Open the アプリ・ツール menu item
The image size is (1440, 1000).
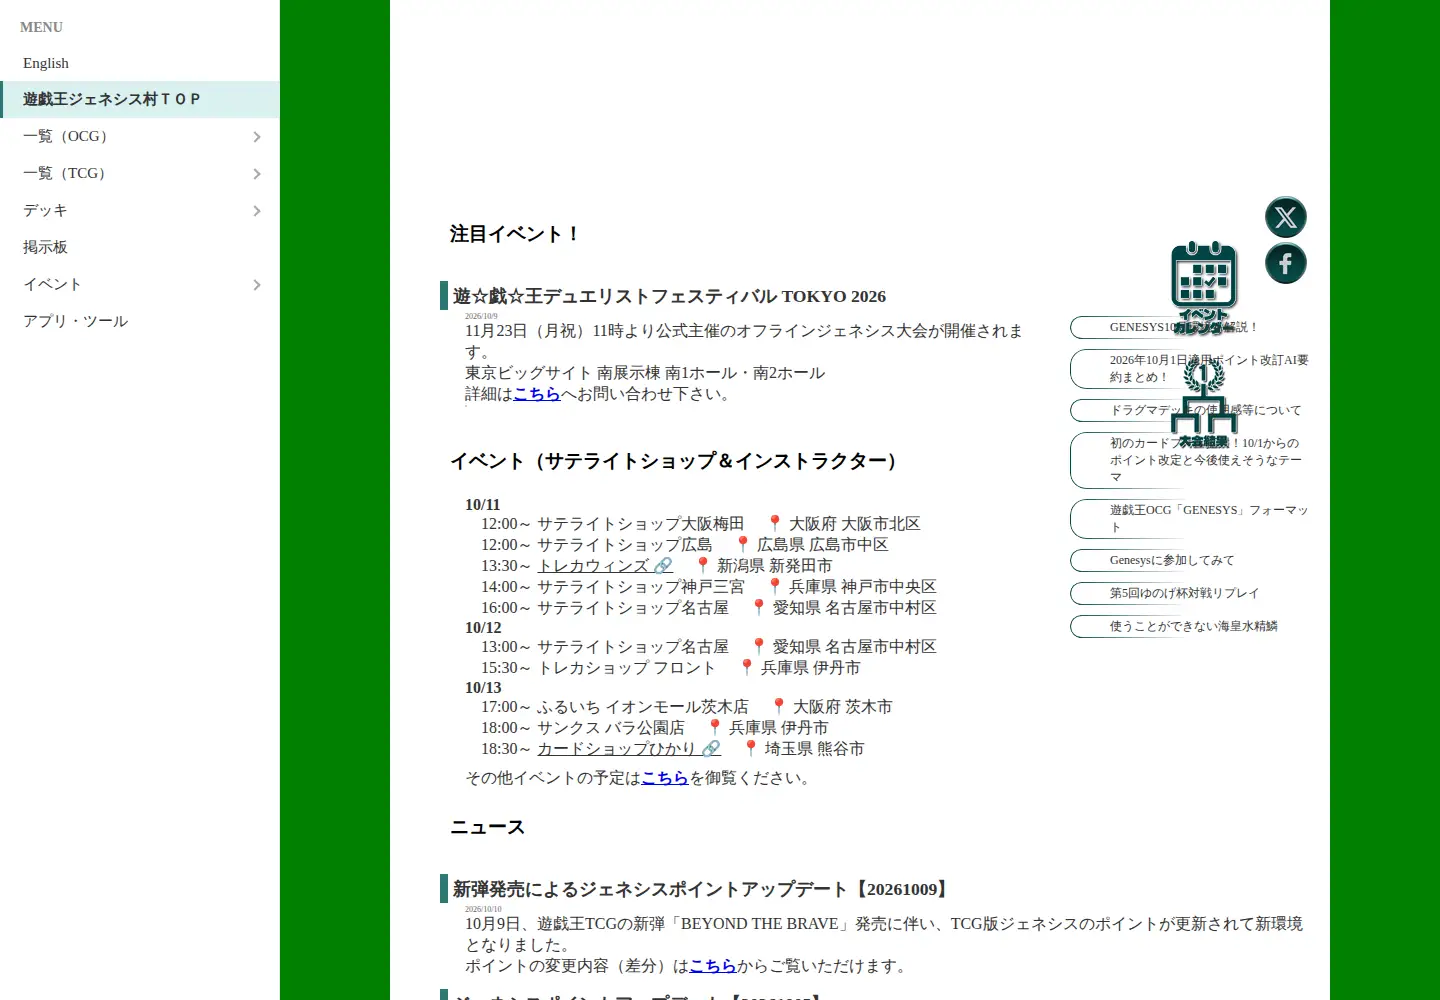(140, 321)
